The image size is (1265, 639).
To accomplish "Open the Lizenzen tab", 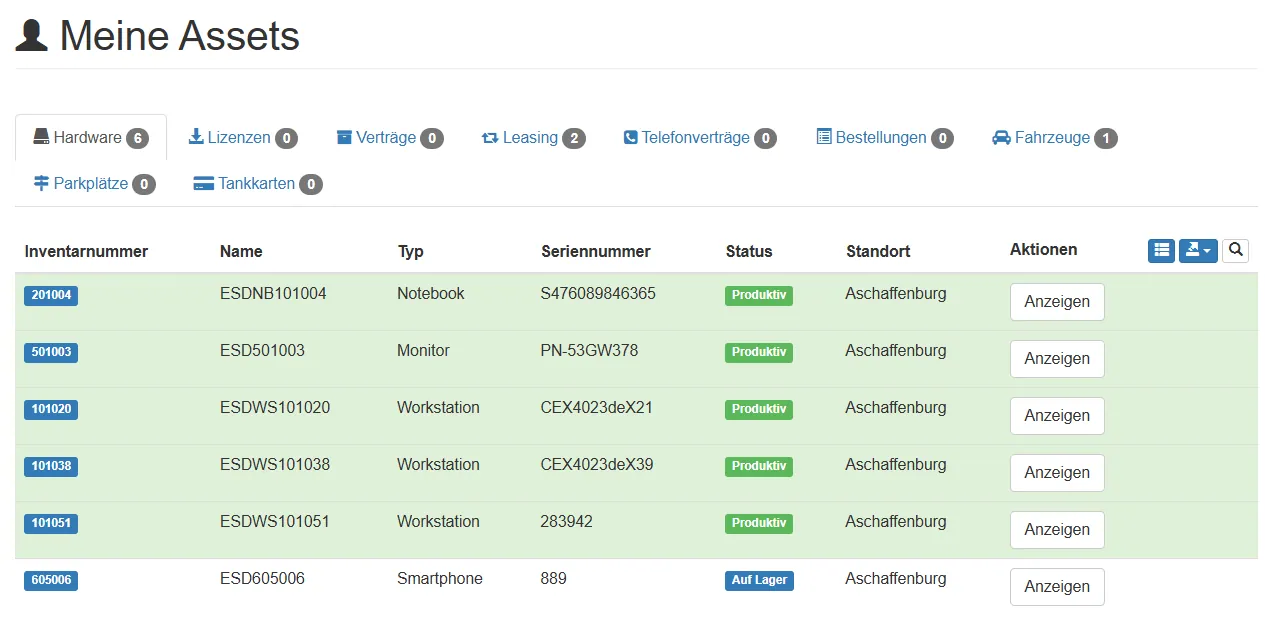I will [242, 138].
